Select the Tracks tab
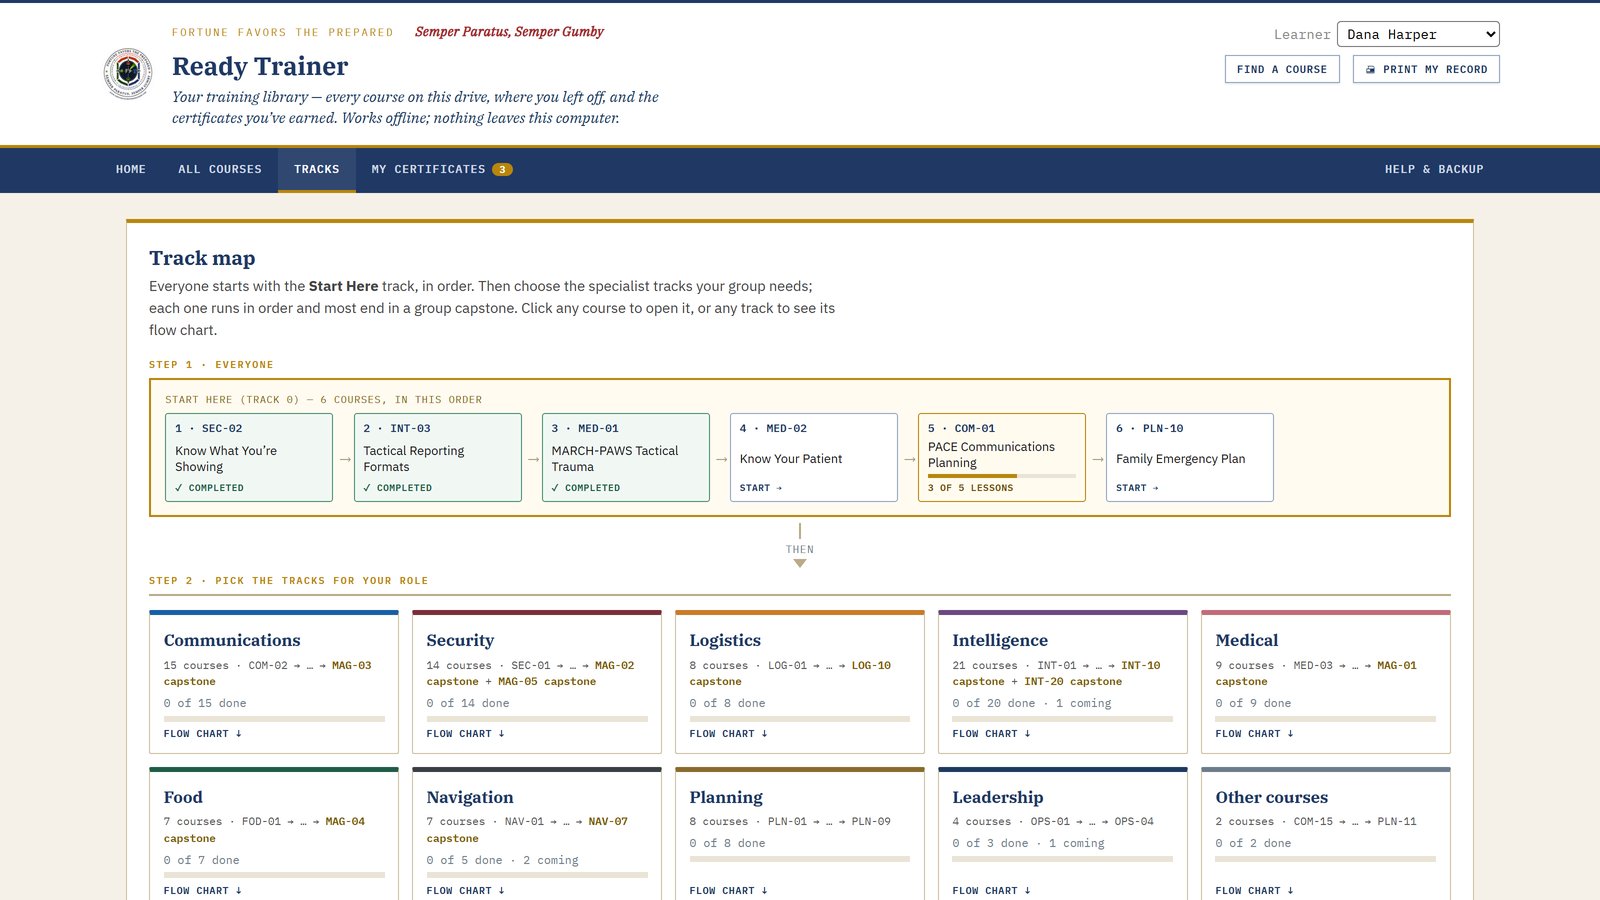This screenshot has height=900, width=1600. pos(317,170)
